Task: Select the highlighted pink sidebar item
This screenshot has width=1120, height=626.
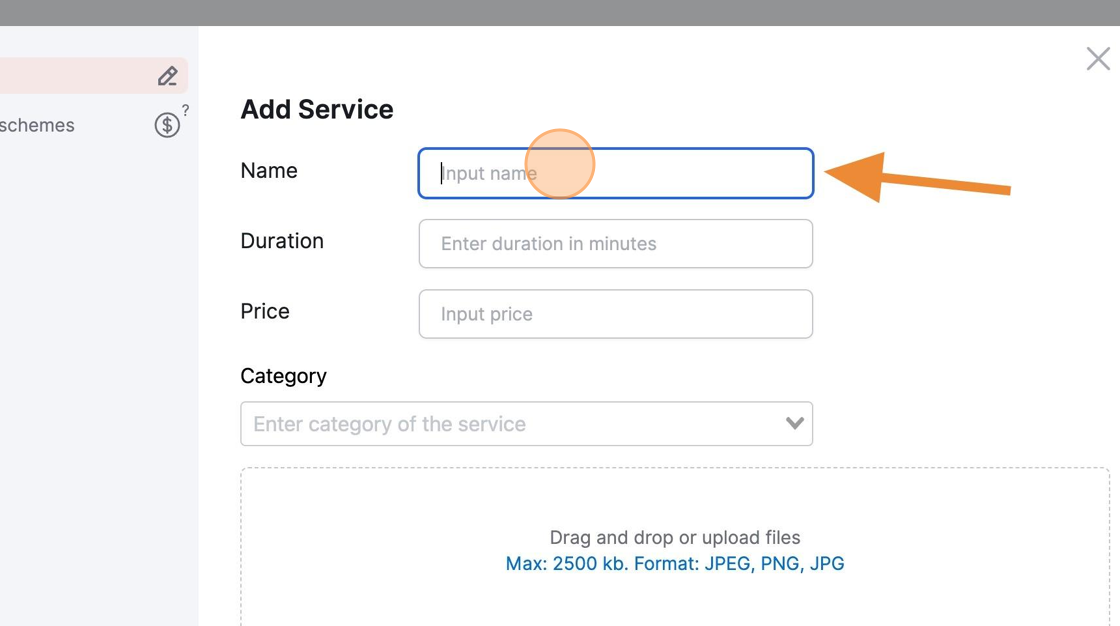Action: 94,76
